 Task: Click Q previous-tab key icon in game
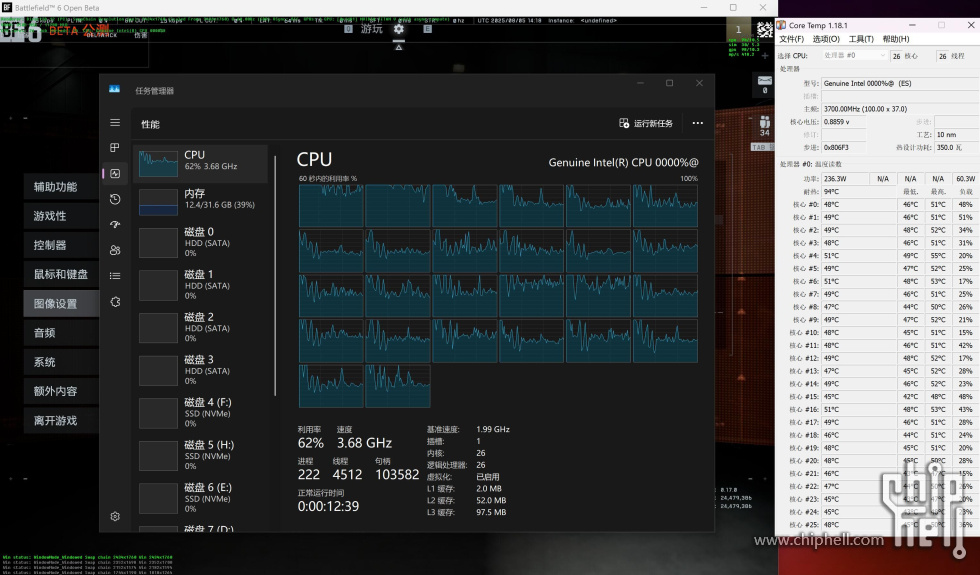coord(348,29)
